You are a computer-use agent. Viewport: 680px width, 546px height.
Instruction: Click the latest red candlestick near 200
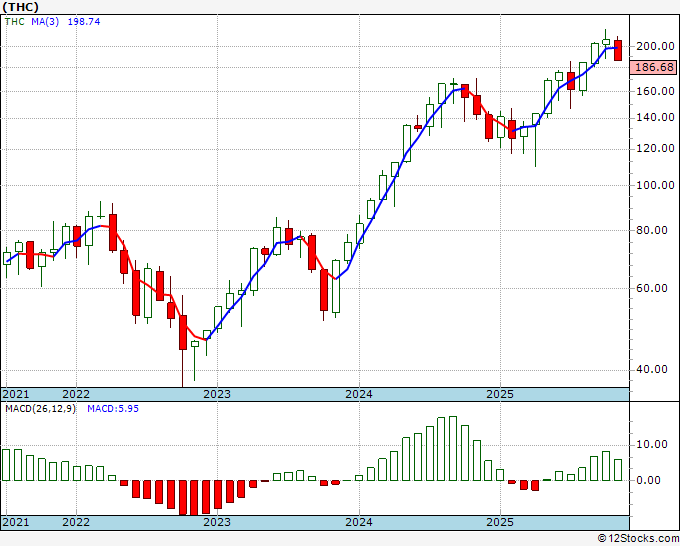(x=618, y=50)
